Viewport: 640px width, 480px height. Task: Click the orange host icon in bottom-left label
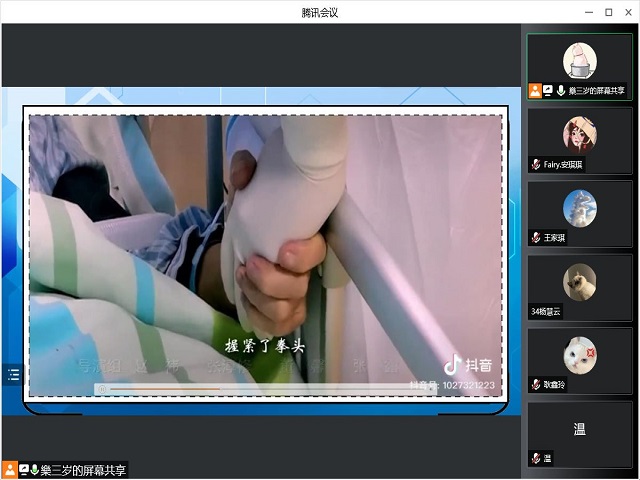point(9,469)
